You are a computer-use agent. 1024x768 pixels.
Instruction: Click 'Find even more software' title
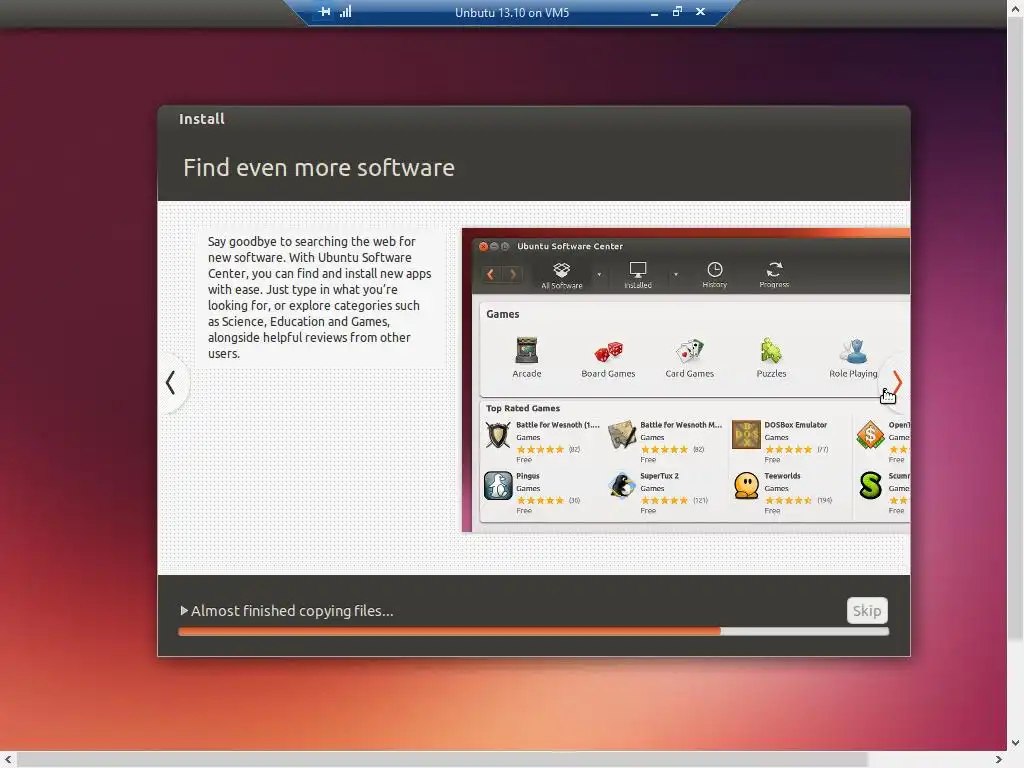pos(319,168)
